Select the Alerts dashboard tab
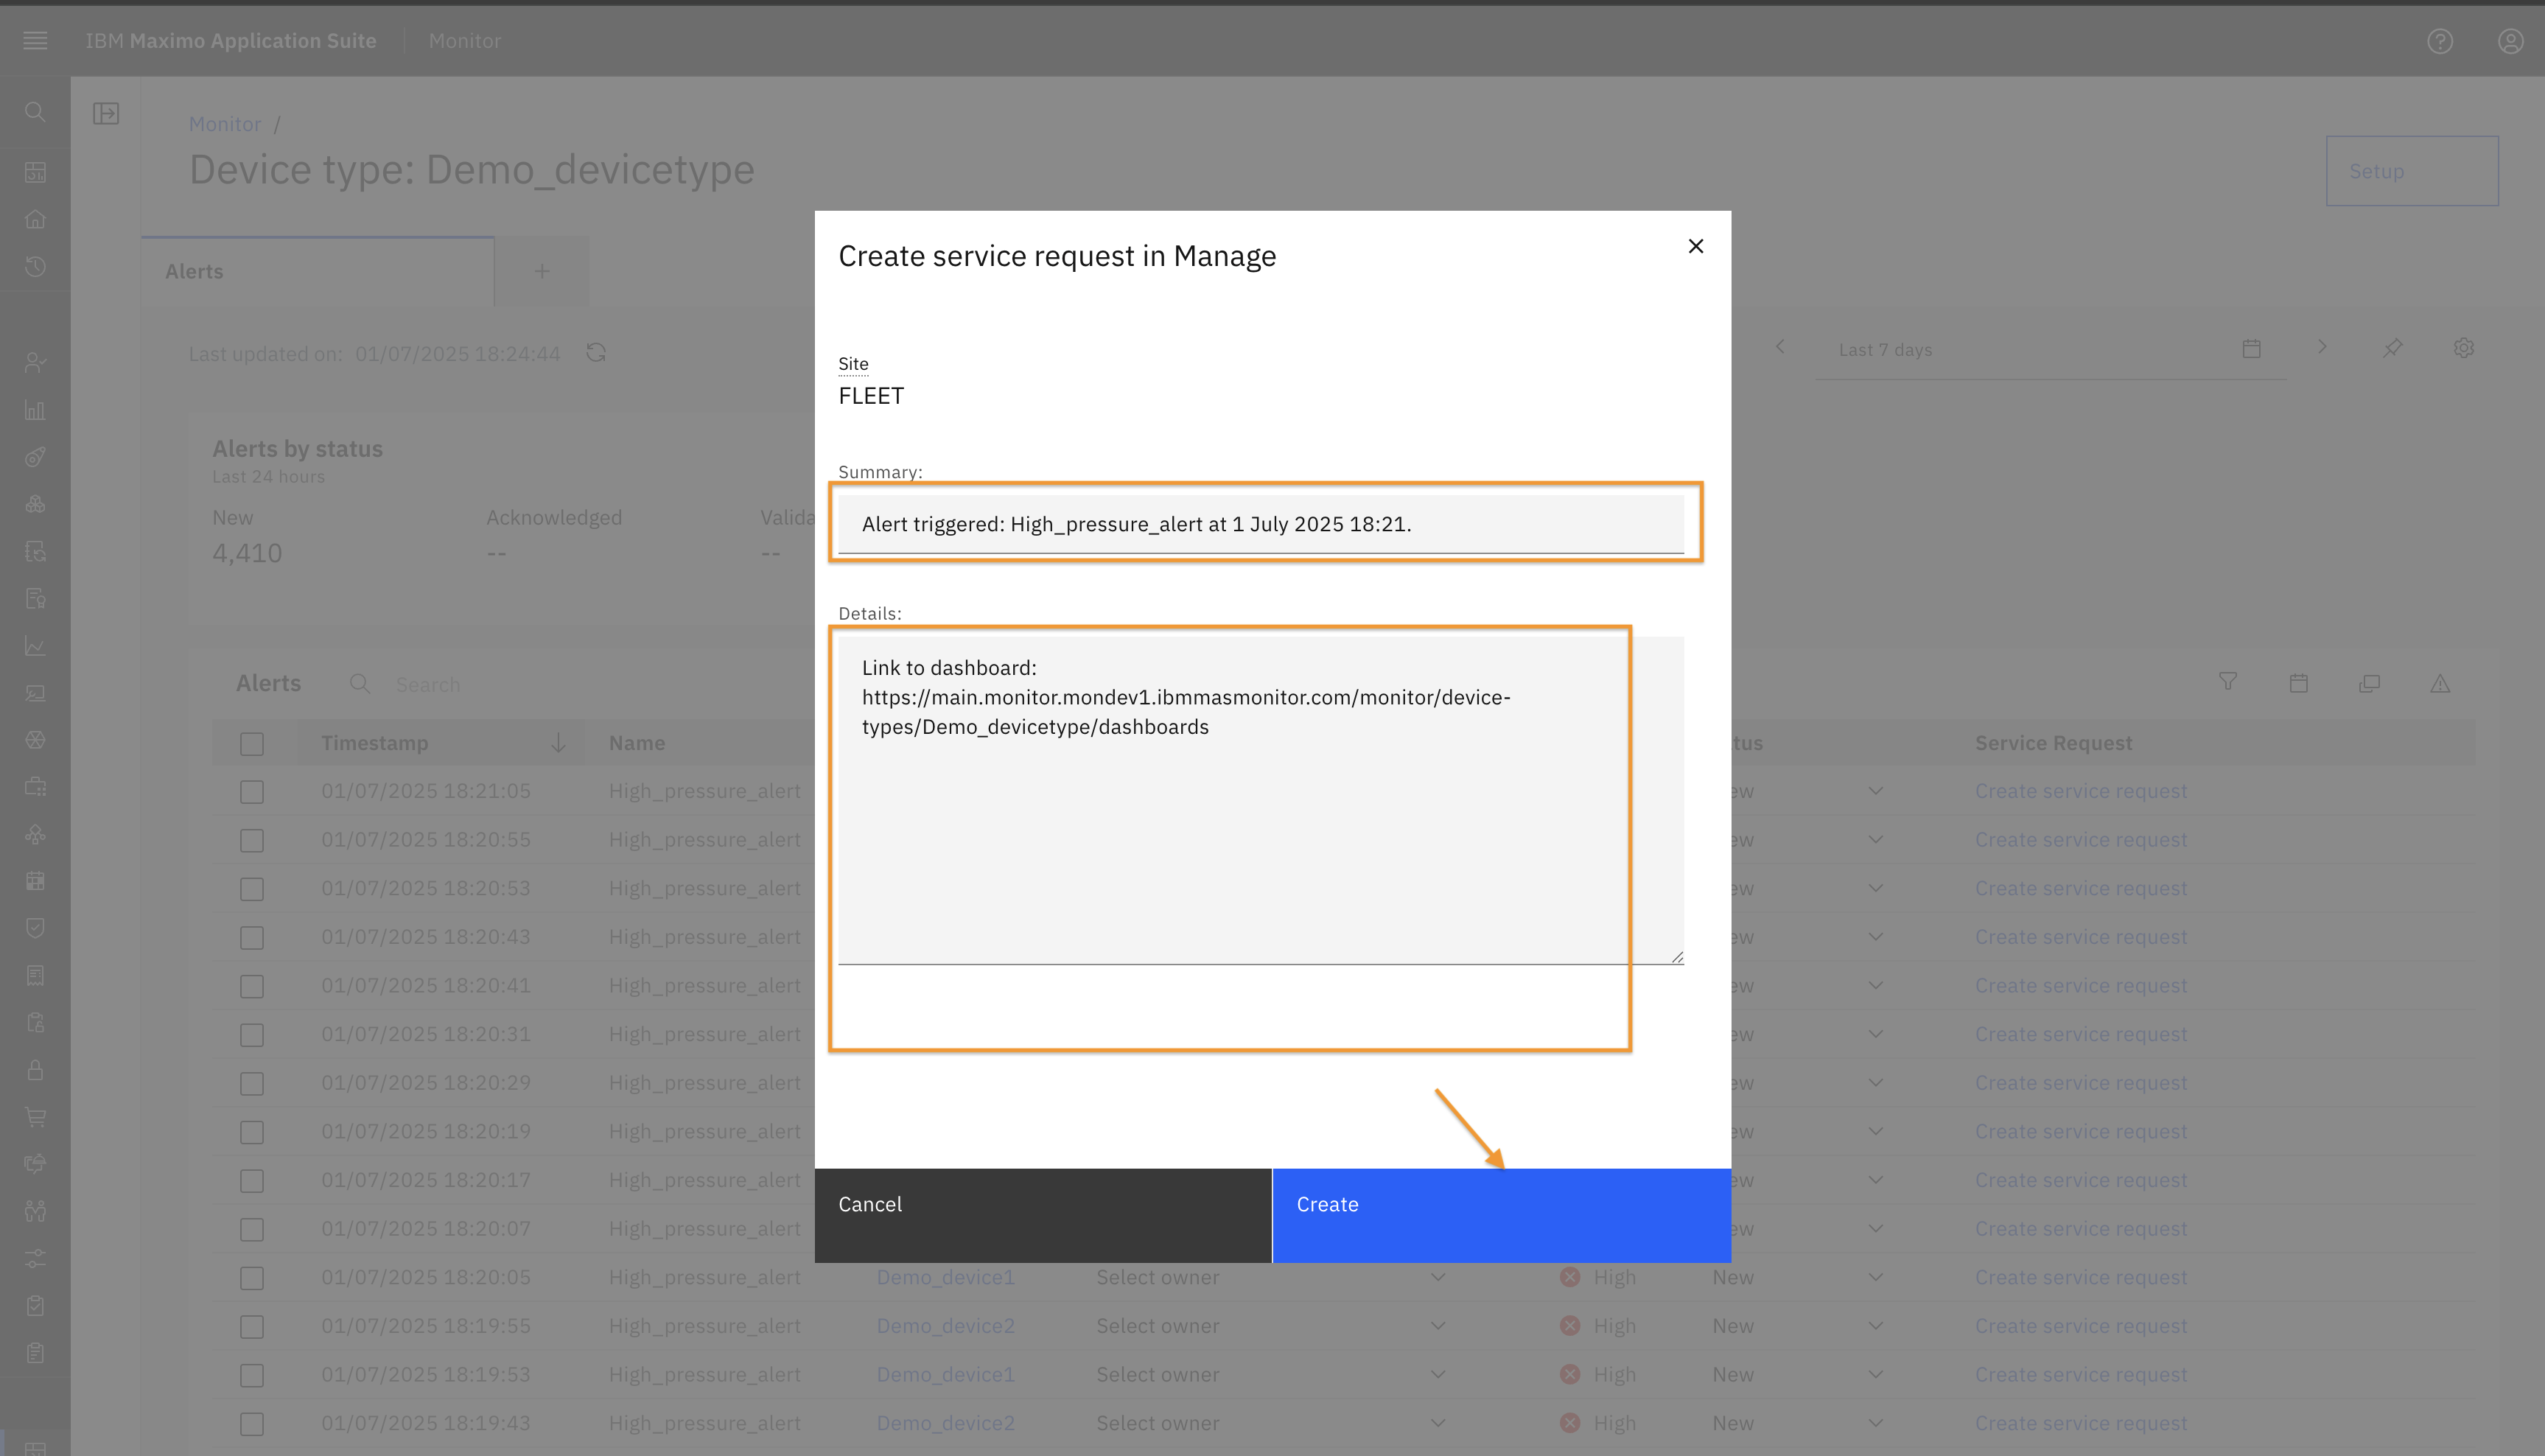 point(318,271)
